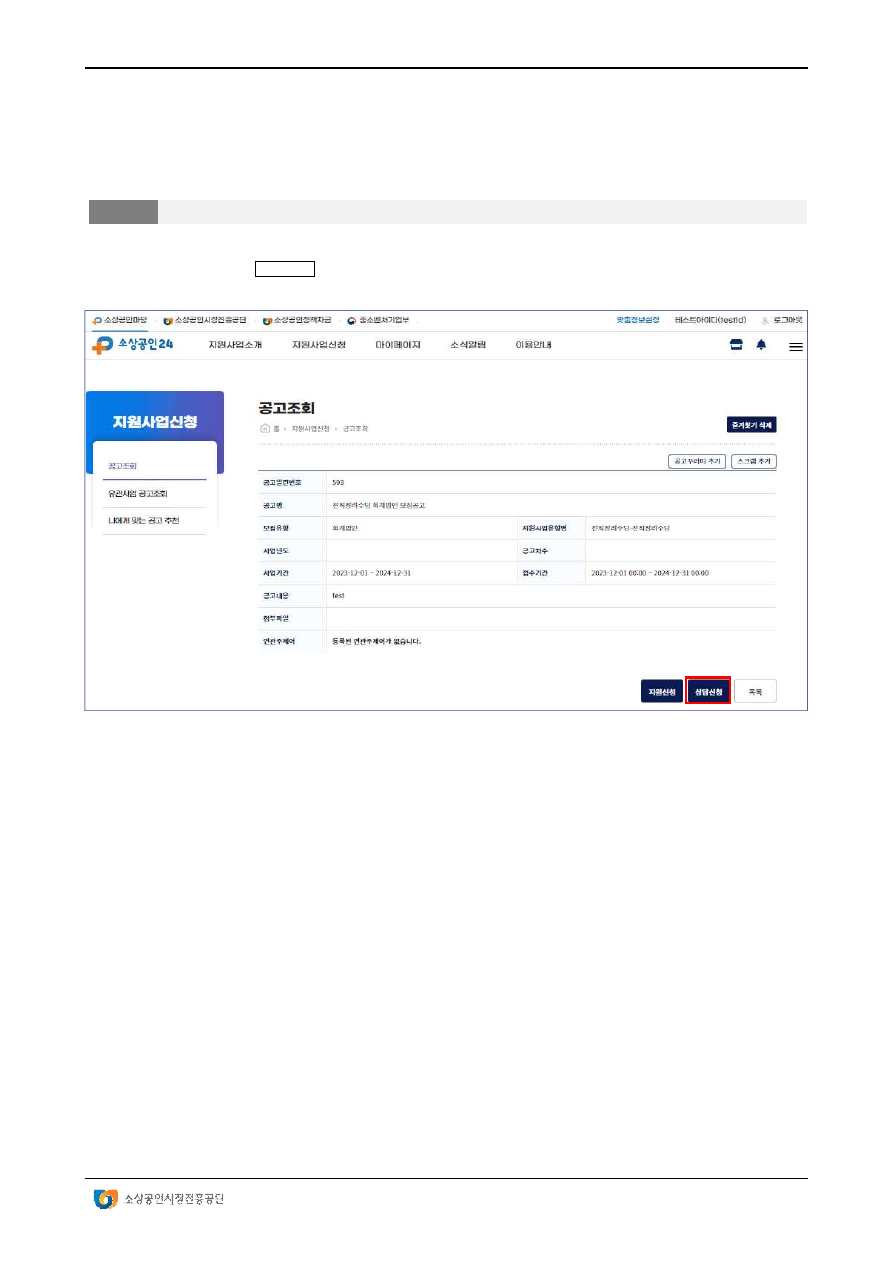The image size is (893, 1262).
Task: Open the hamburger menu
Action: (796, 346)
